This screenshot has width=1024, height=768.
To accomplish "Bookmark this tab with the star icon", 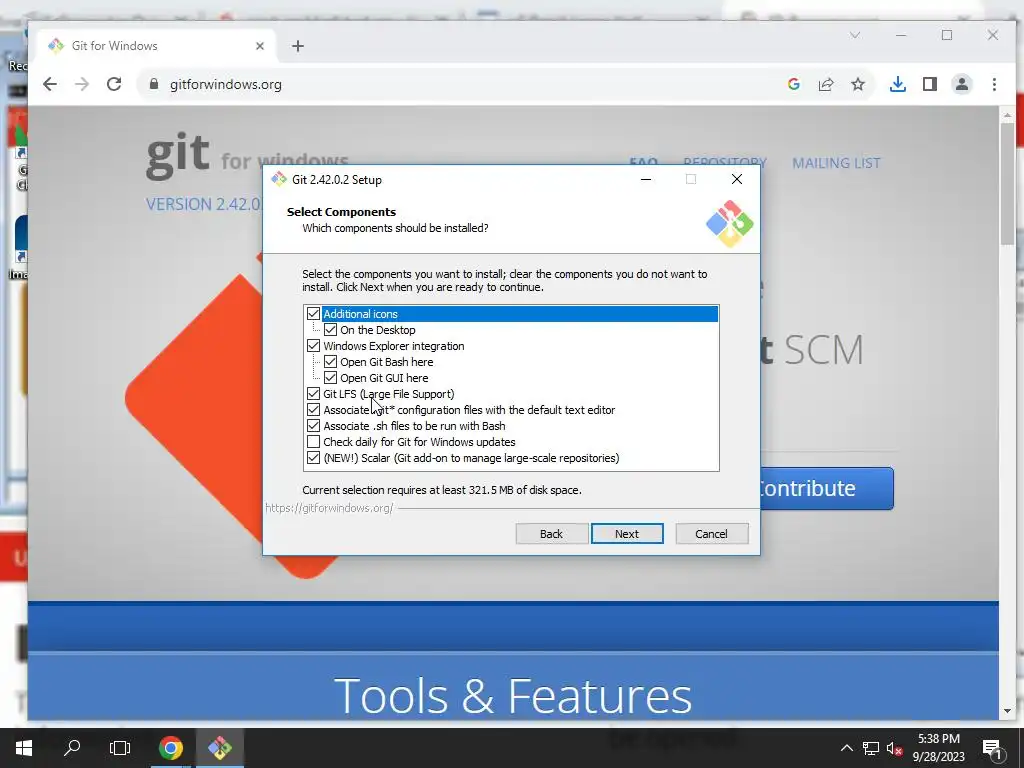I will point(857,84).
